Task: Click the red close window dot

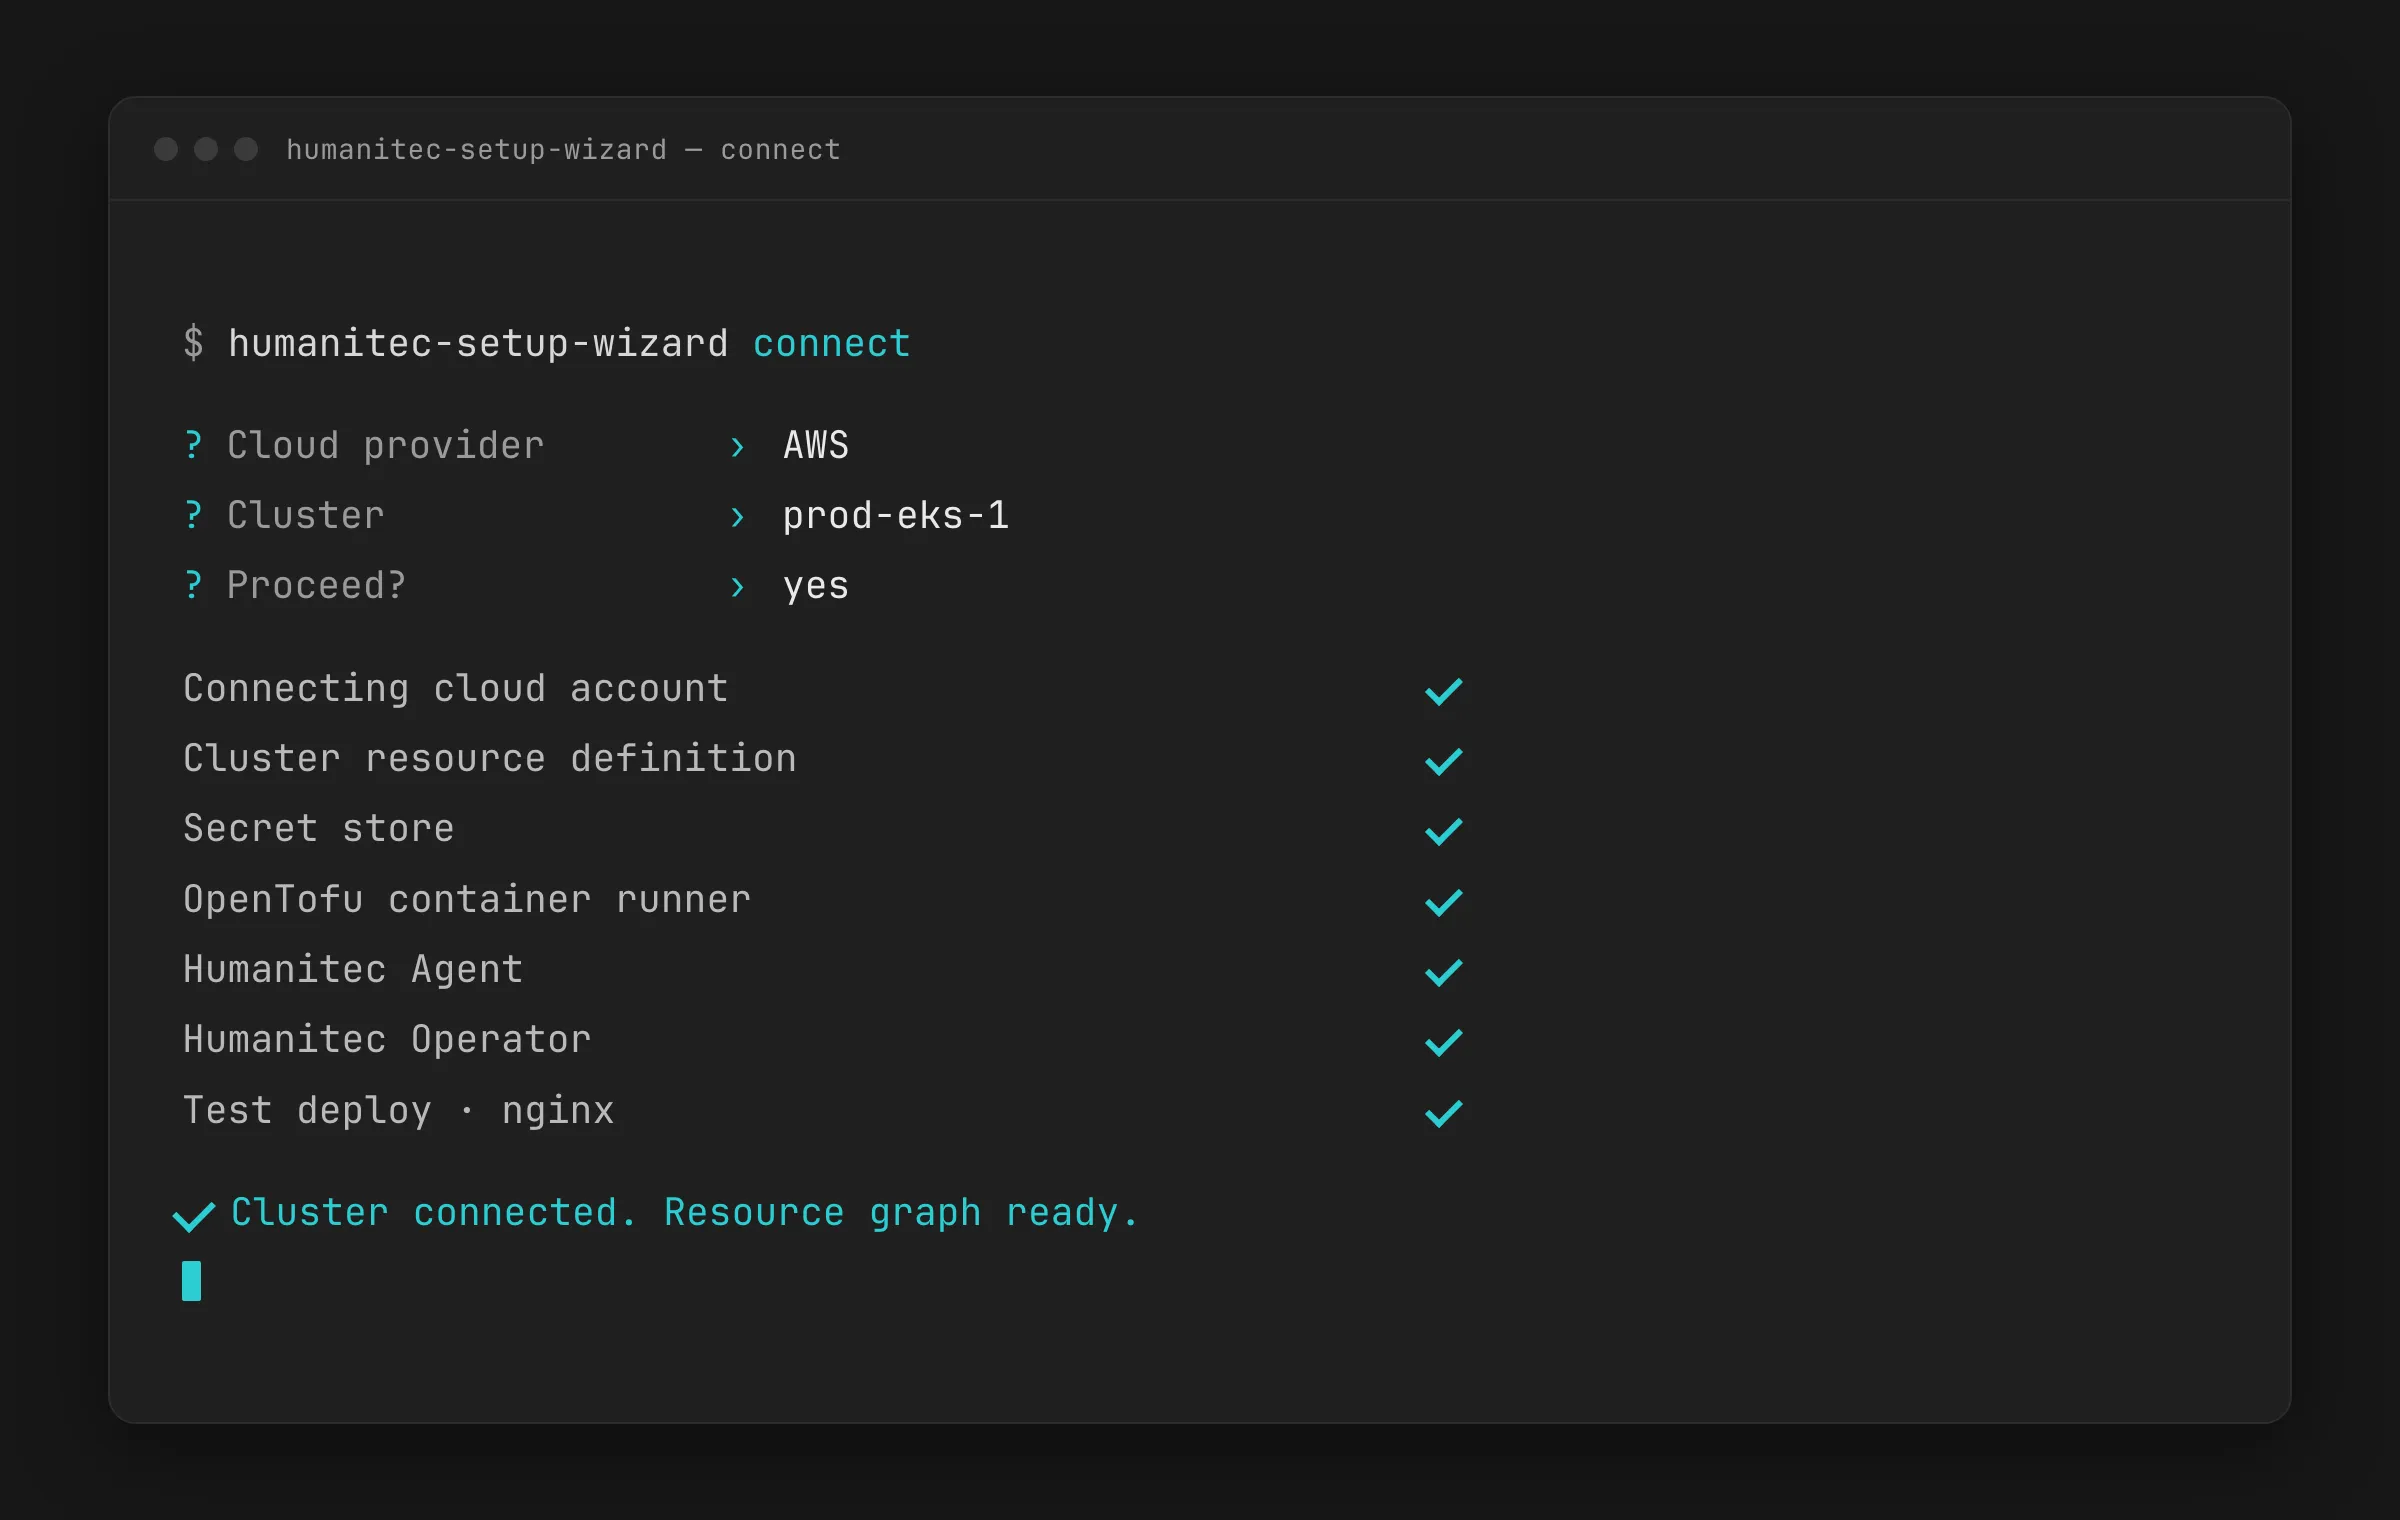Action: (166, 149)
